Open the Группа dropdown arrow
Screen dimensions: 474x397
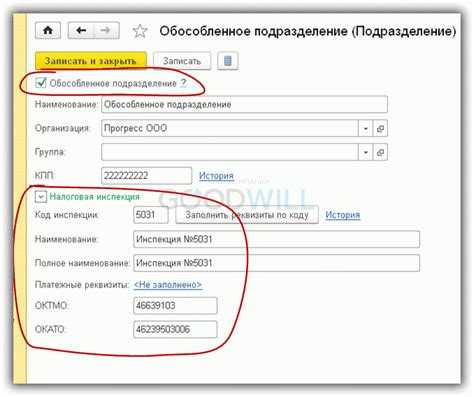pyautogui.click(x=366, y=152)
